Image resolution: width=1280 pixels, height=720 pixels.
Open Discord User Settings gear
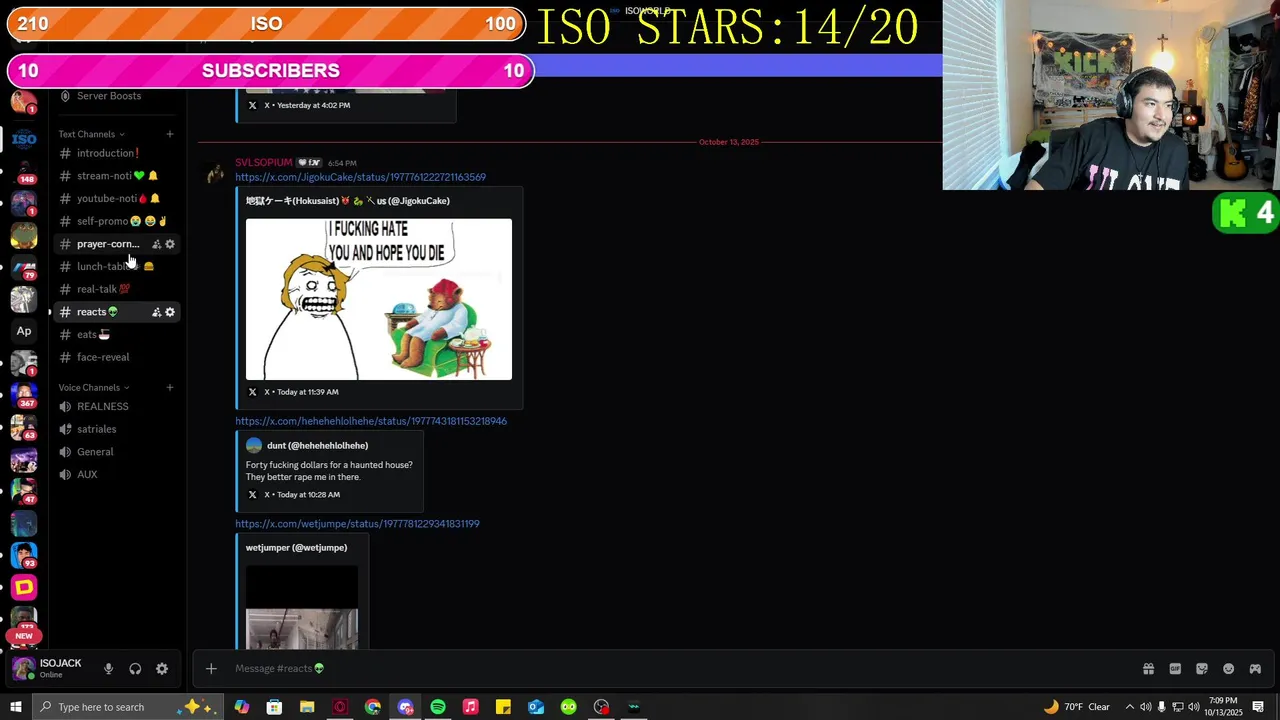click(x=162, y=669)
